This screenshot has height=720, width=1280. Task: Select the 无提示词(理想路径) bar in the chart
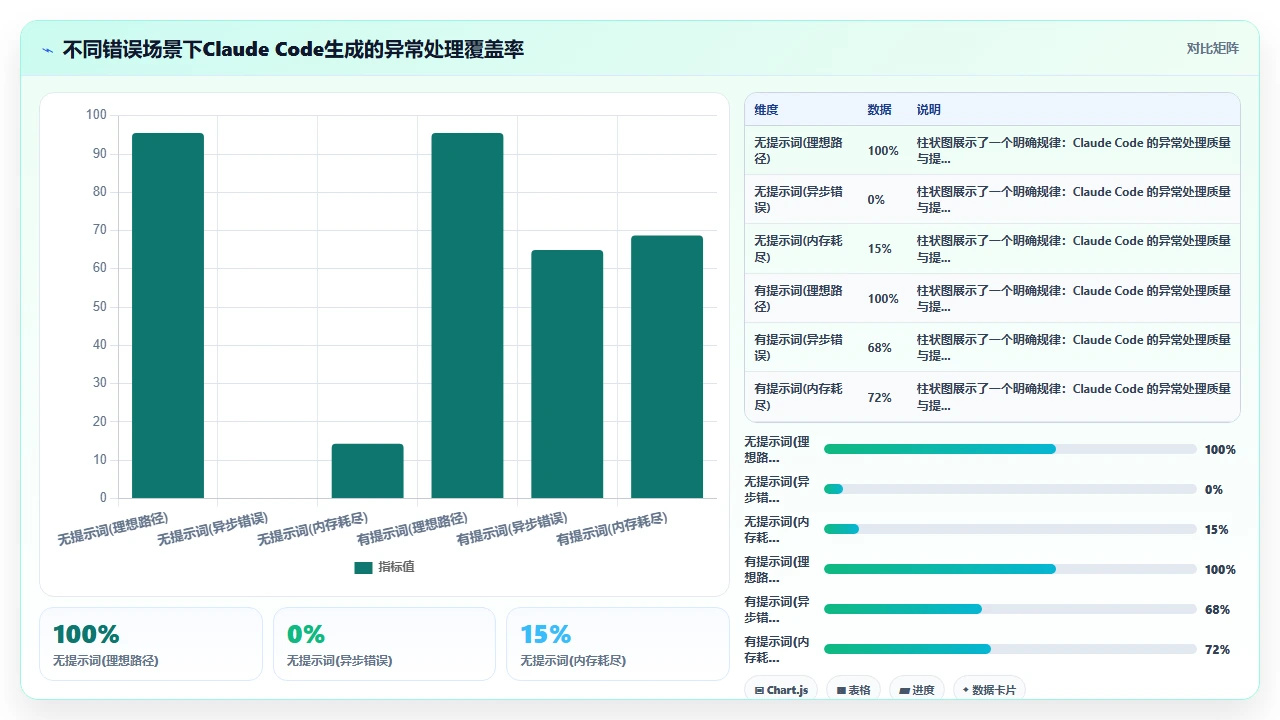click(168, 315)
